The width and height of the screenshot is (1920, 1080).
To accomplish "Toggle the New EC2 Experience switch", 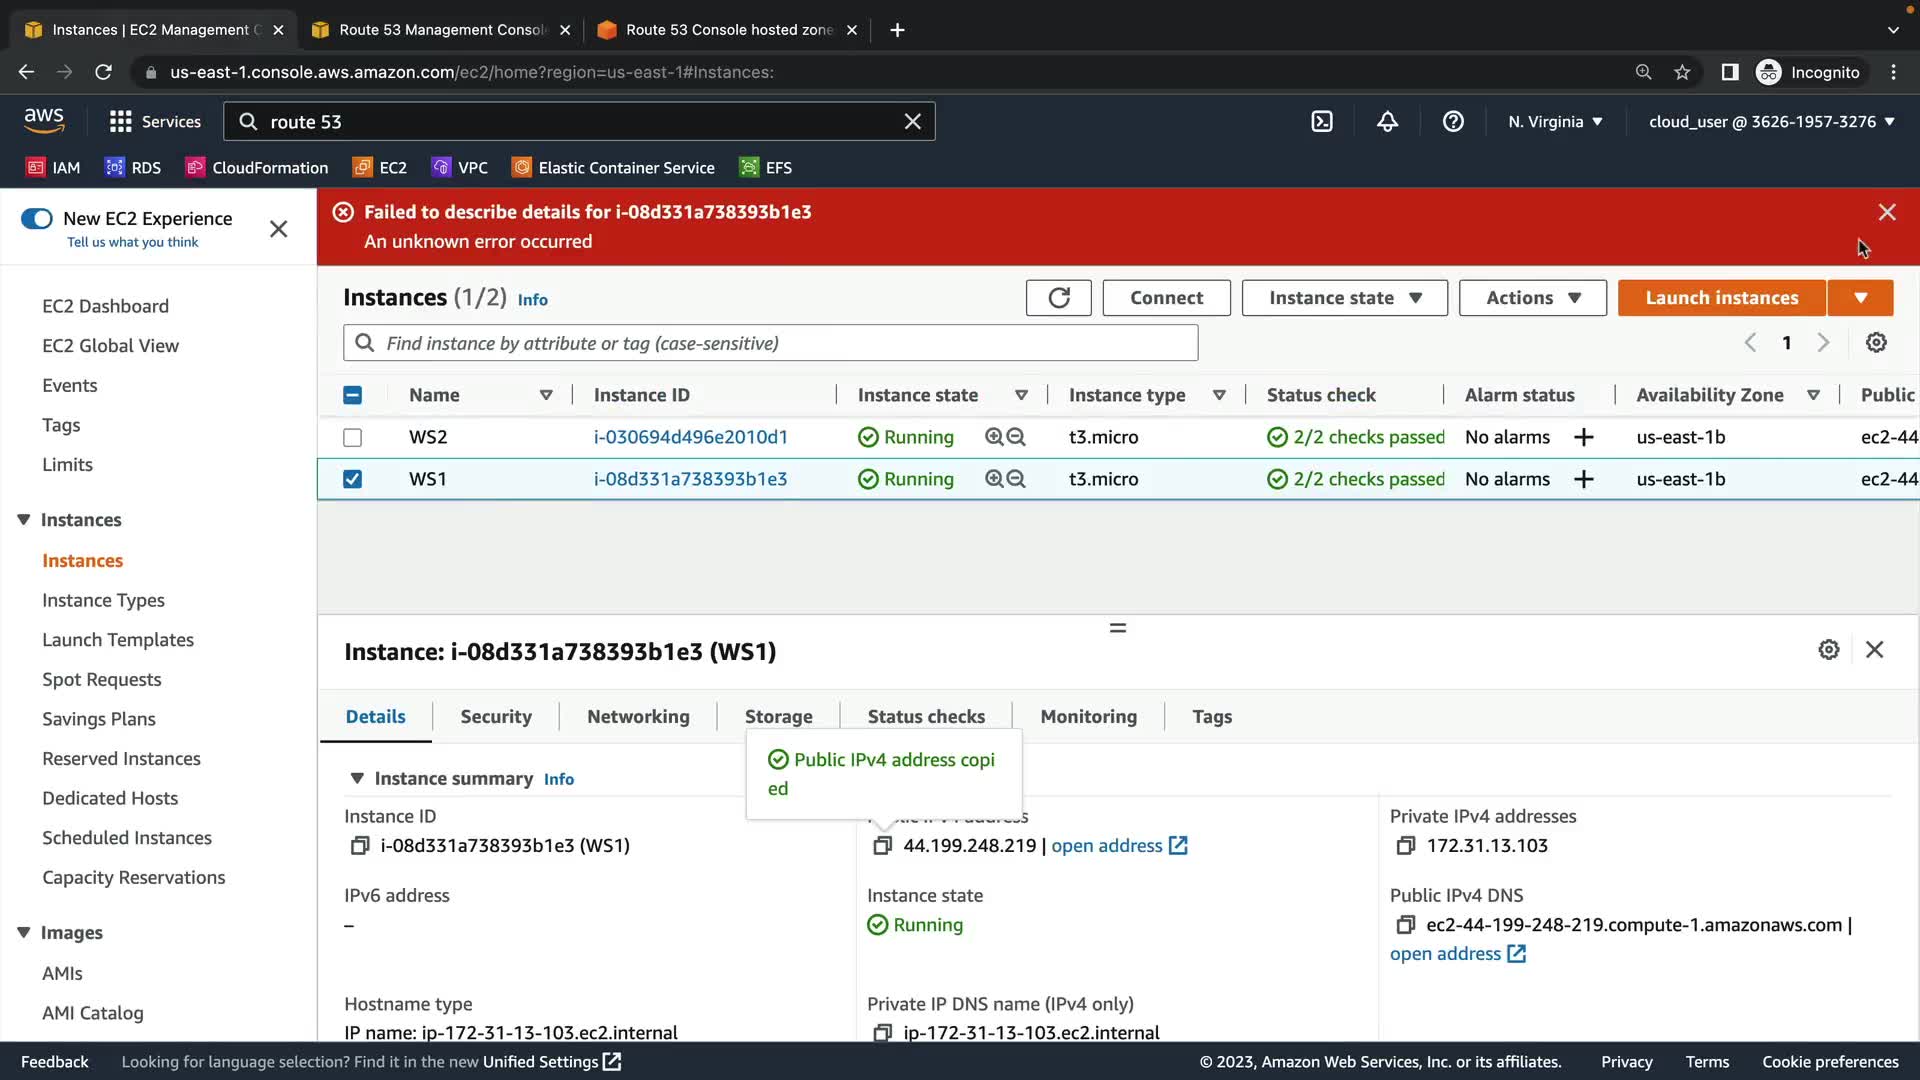I will point(37,219).
